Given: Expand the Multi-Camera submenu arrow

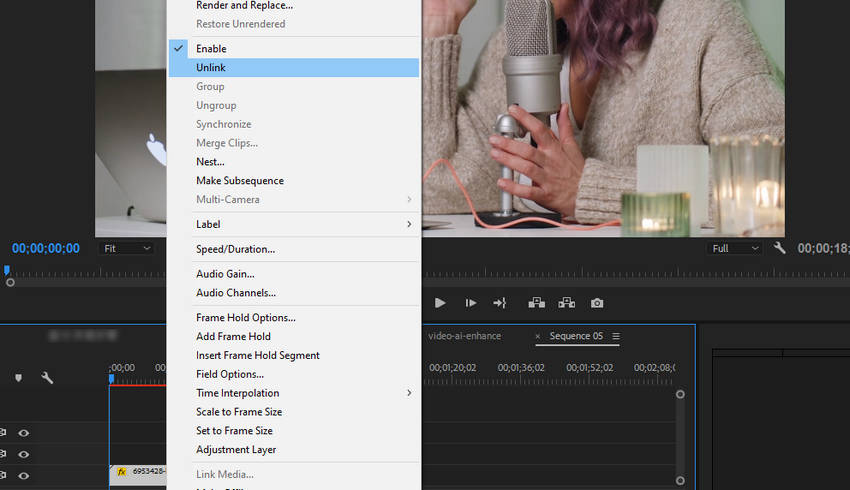Looking at the screenshot, I should [x=409, y=199].
